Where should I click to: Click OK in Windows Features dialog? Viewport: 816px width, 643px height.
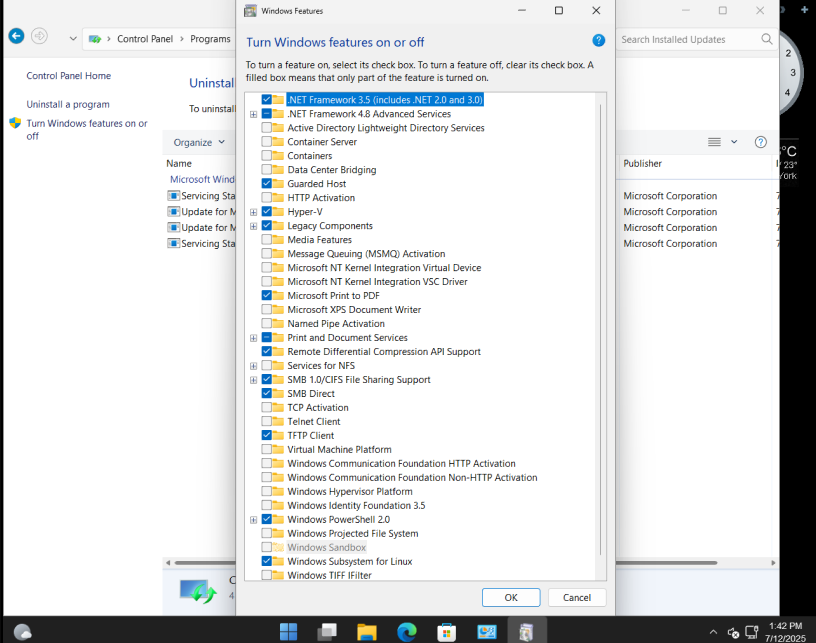pos(511,597)
